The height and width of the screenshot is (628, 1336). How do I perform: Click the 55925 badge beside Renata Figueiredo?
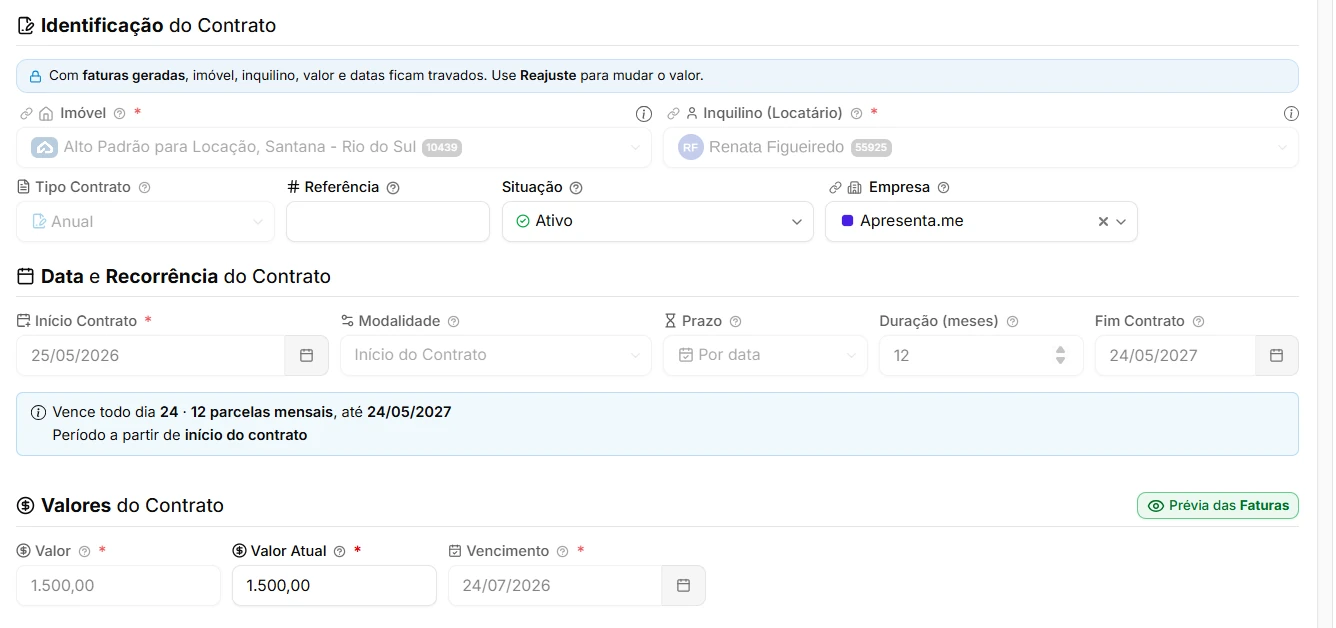click(871, 148)
